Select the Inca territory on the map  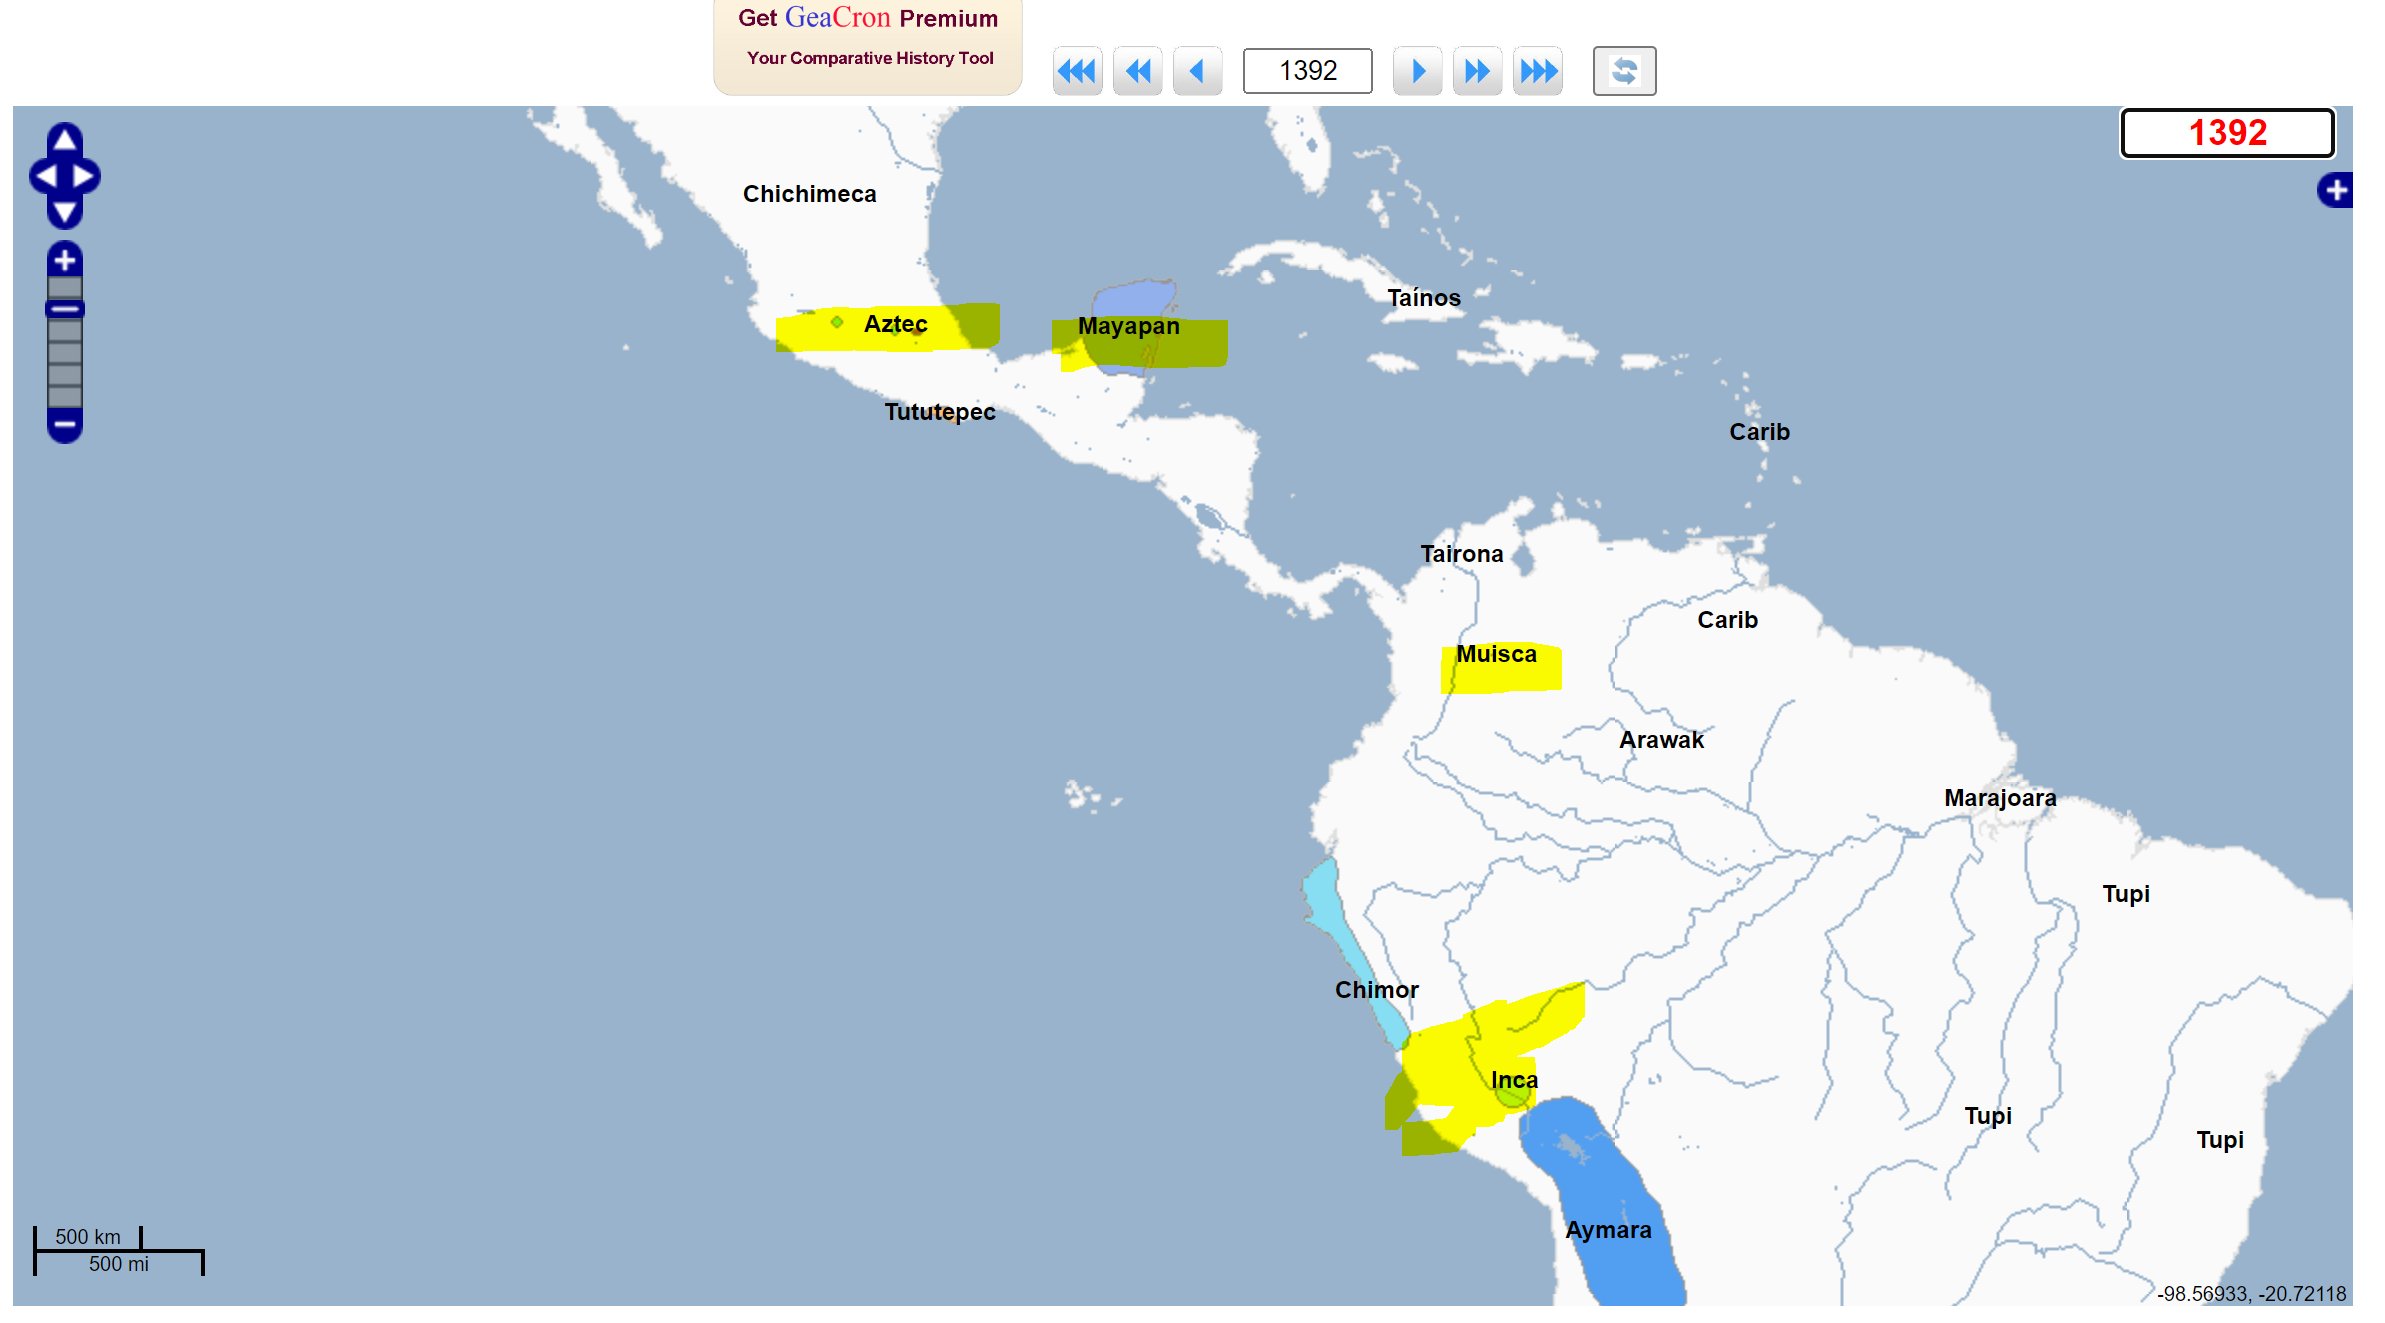pos(1513,1080)
